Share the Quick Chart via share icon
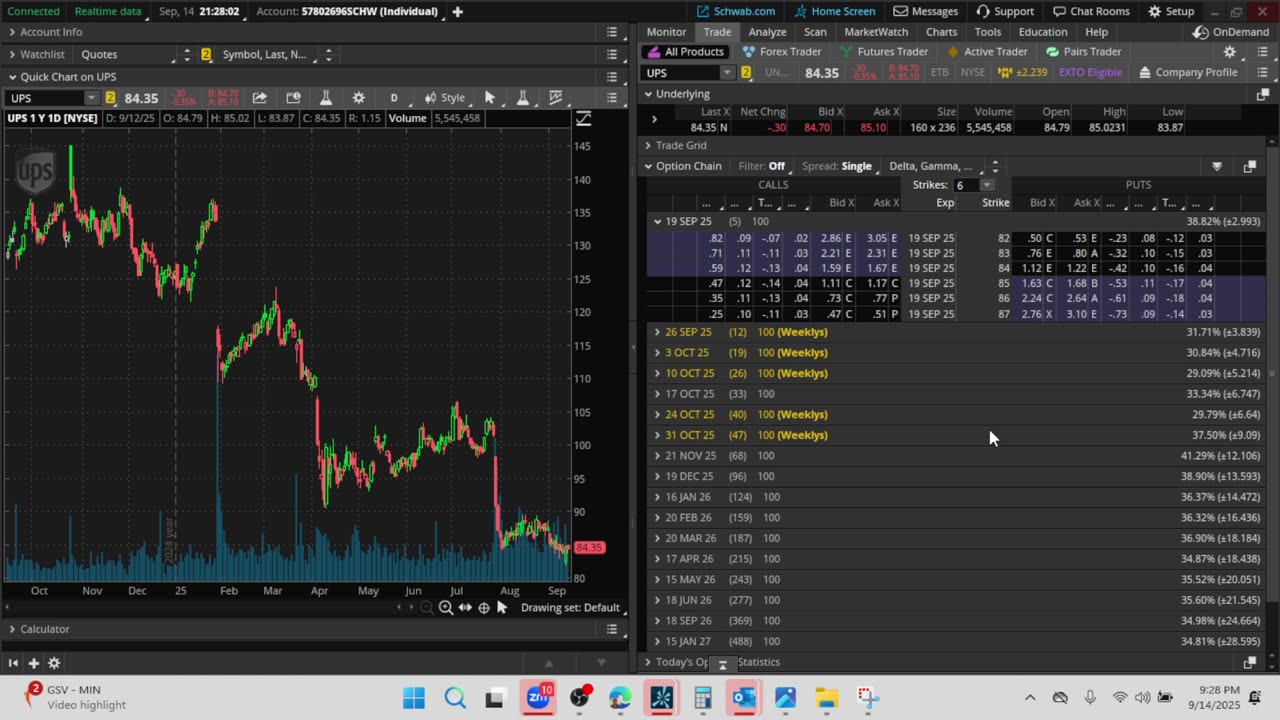Screen dimensions: 1280x720 coord(260,98)
